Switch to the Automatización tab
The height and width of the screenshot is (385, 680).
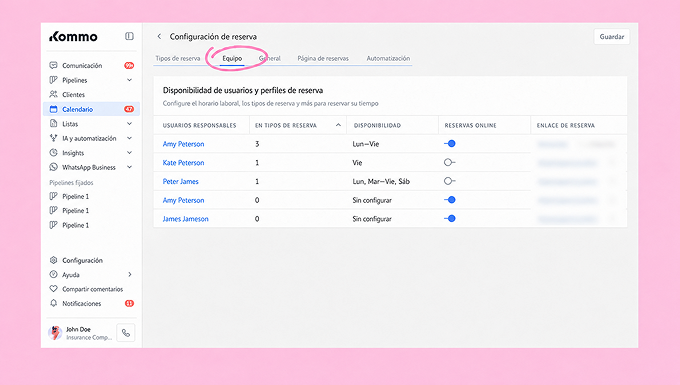(x=388, y=59)
